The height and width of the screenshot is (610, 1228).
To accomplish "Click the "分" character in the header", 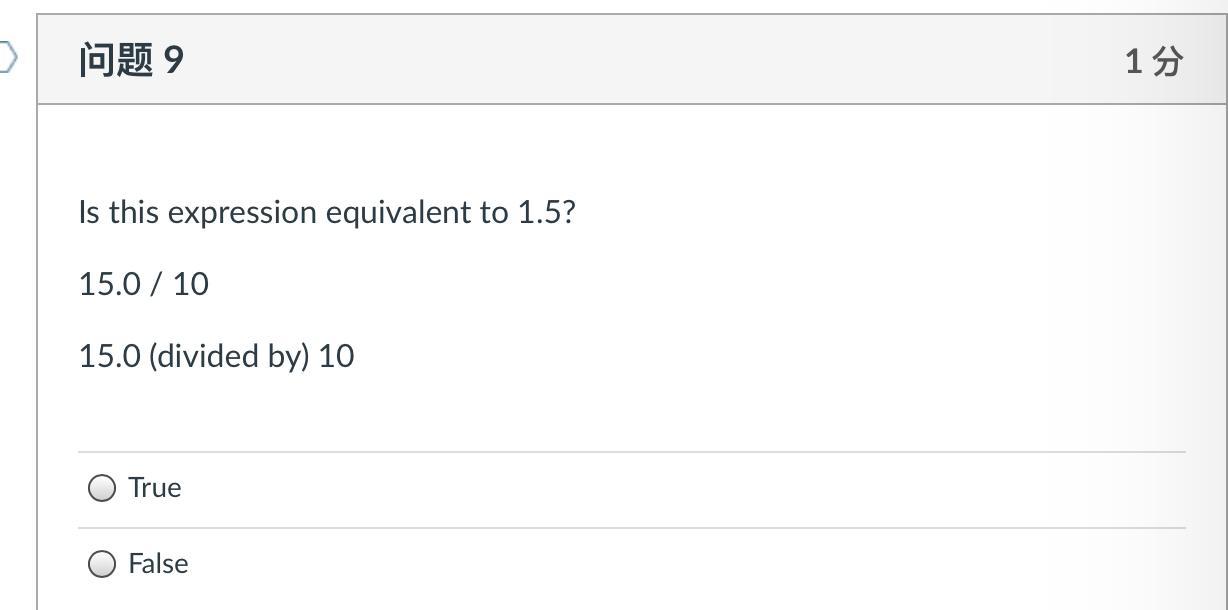I will click(1167, 62).
